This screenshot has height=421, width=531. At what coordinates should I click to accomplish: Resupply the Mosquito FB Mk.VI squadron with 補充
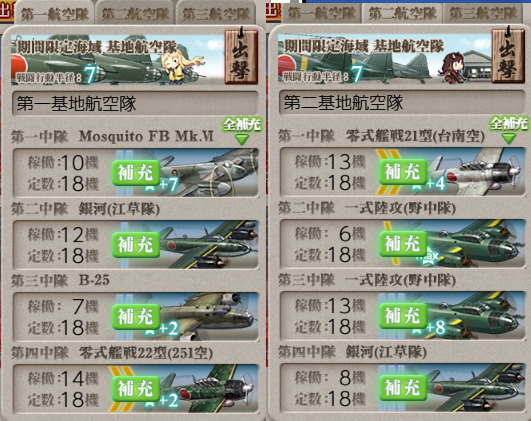136,173
